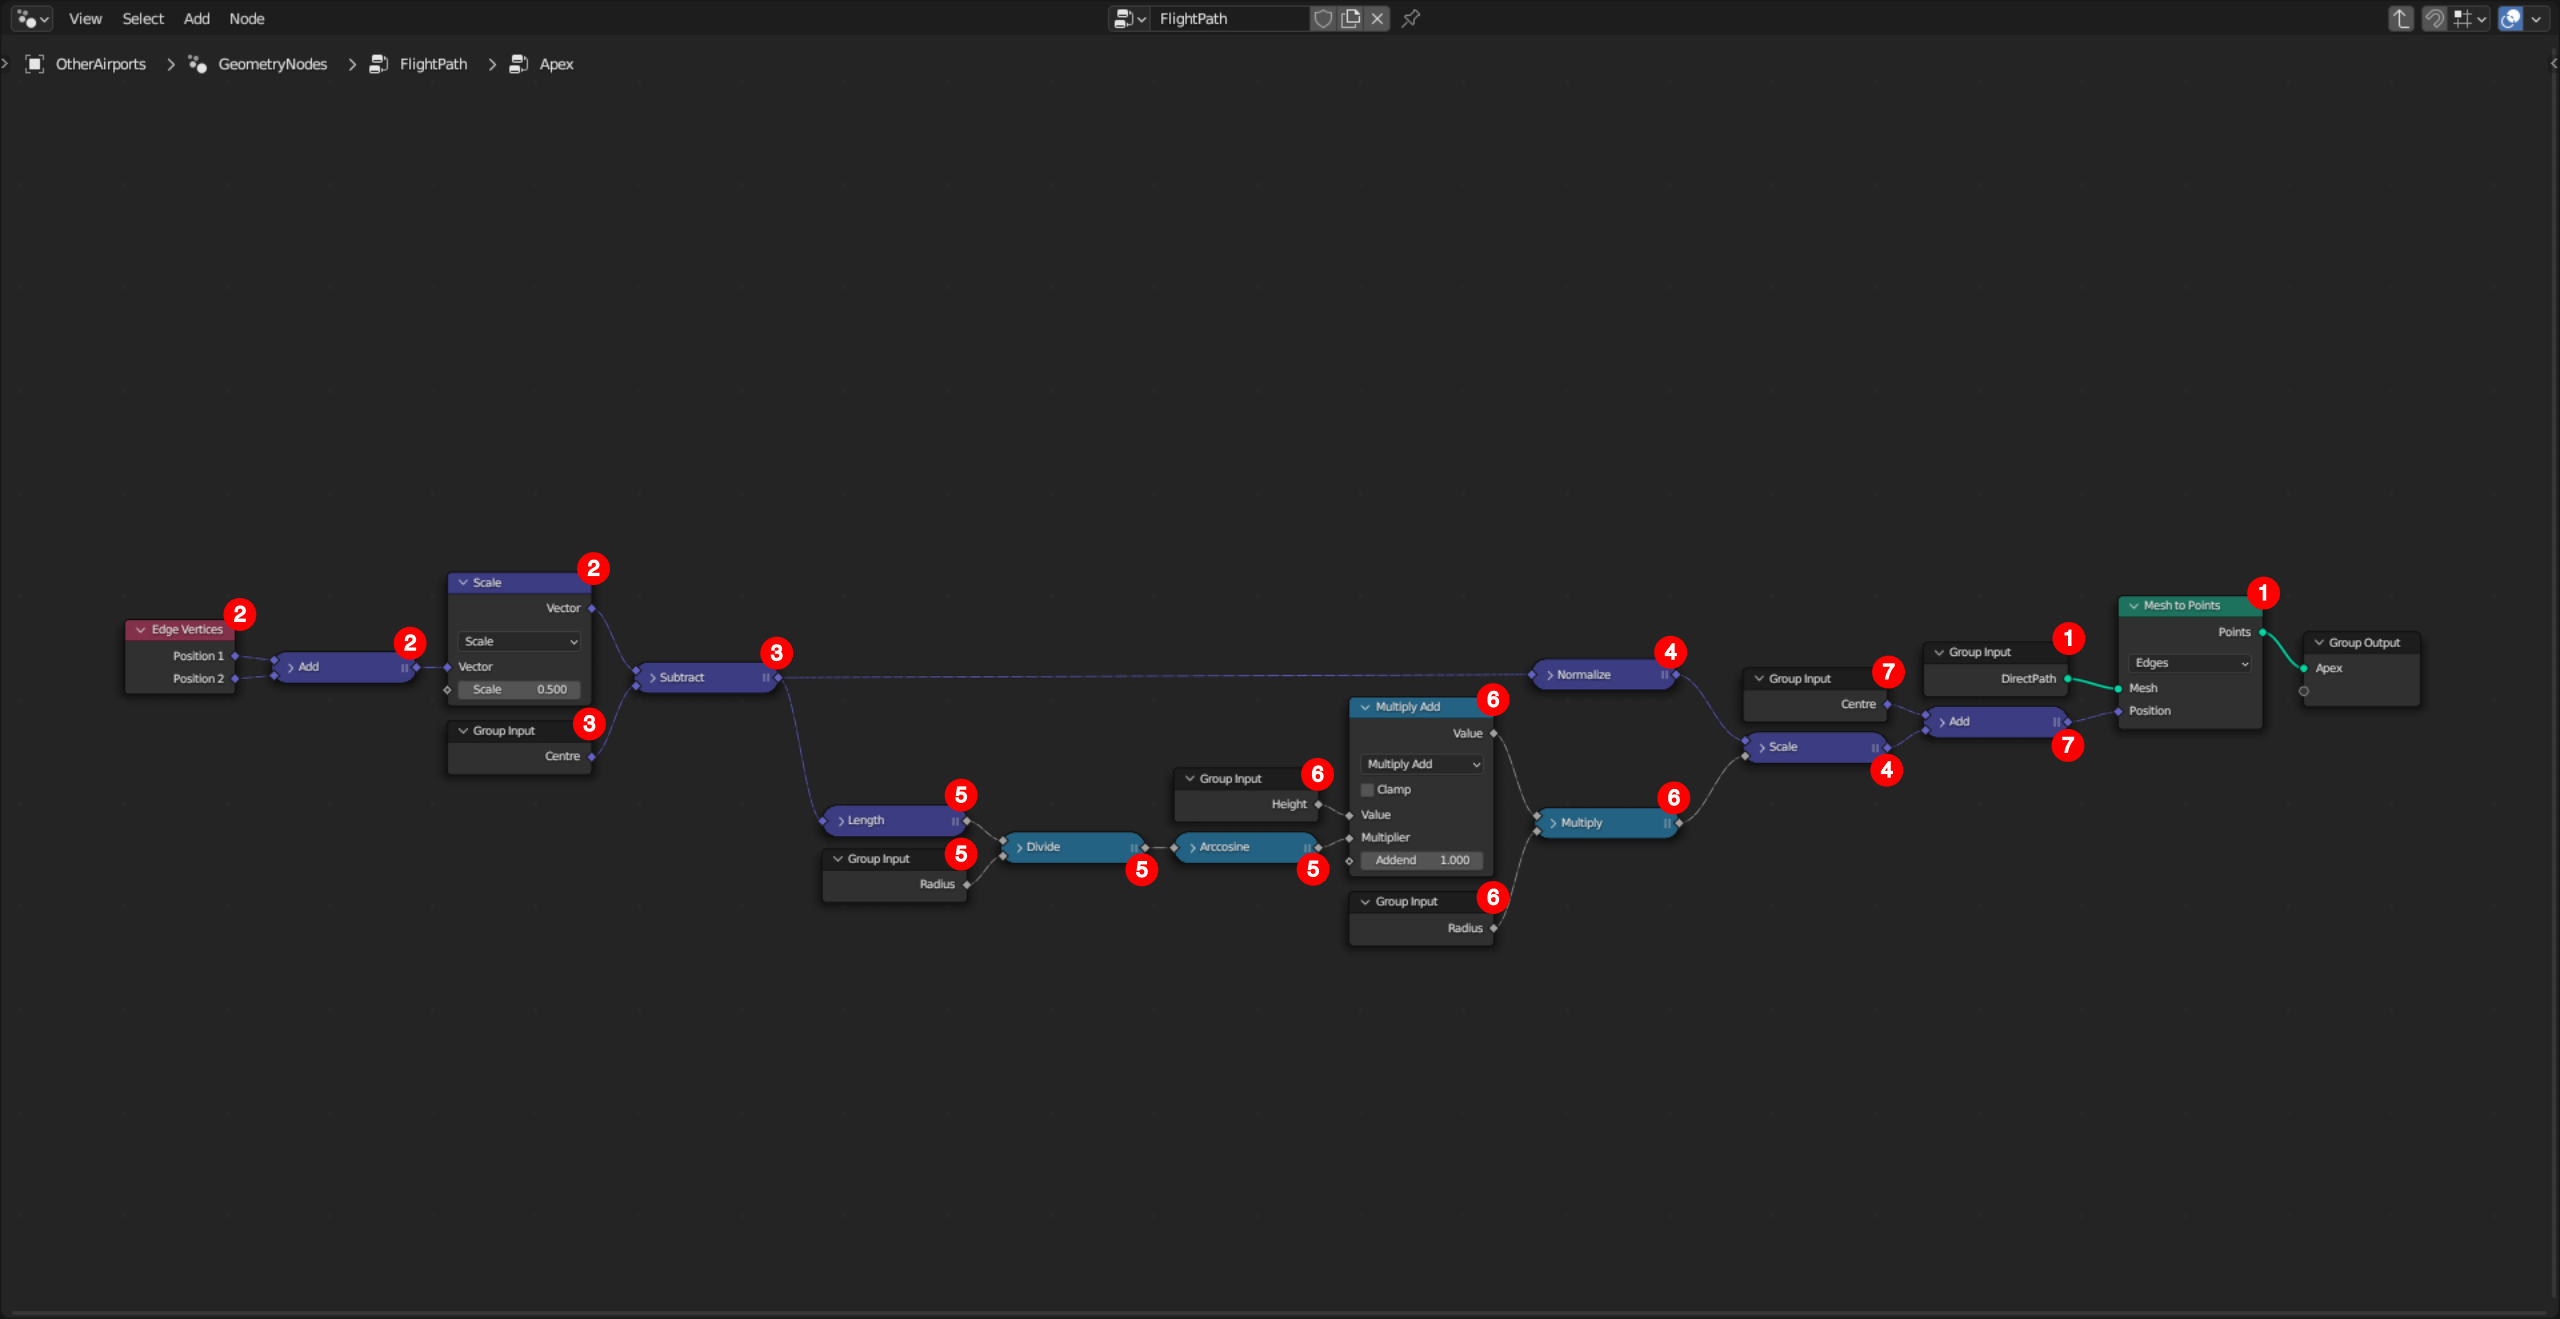
Task: Click the Position 2 output socket
Action: click(x=235, y=679)
